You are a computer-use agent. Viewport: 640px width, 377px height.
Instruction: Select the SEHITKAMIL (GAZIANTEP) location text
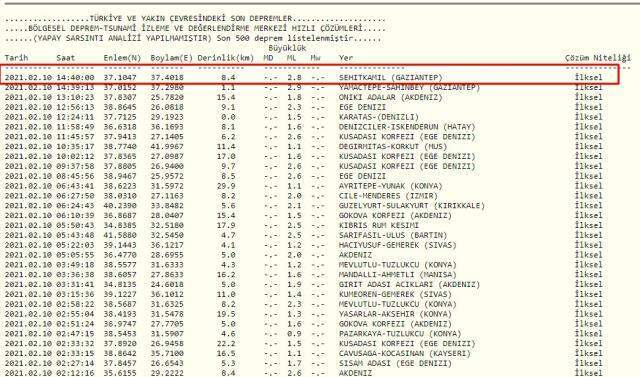coord(391,78)
